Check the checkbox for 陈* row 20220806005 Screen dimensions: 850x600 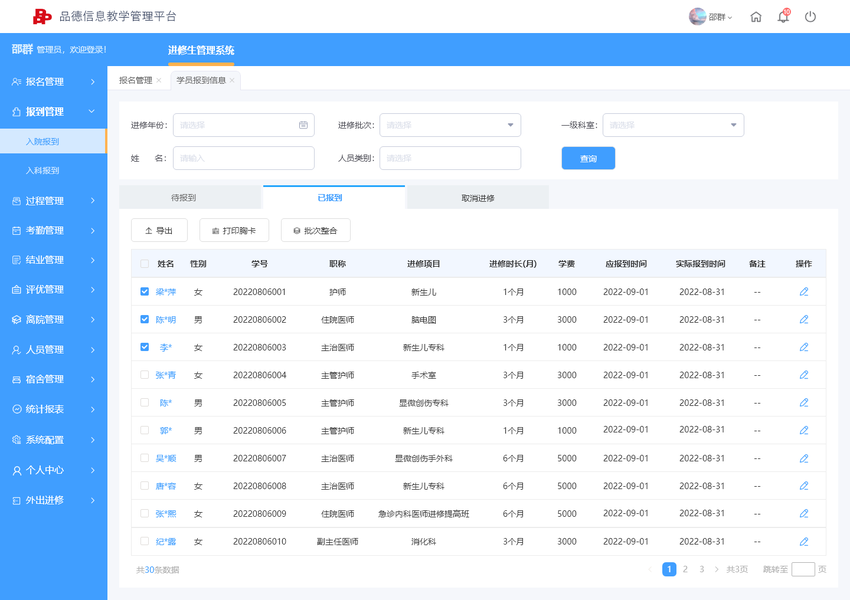coord(144,403)
